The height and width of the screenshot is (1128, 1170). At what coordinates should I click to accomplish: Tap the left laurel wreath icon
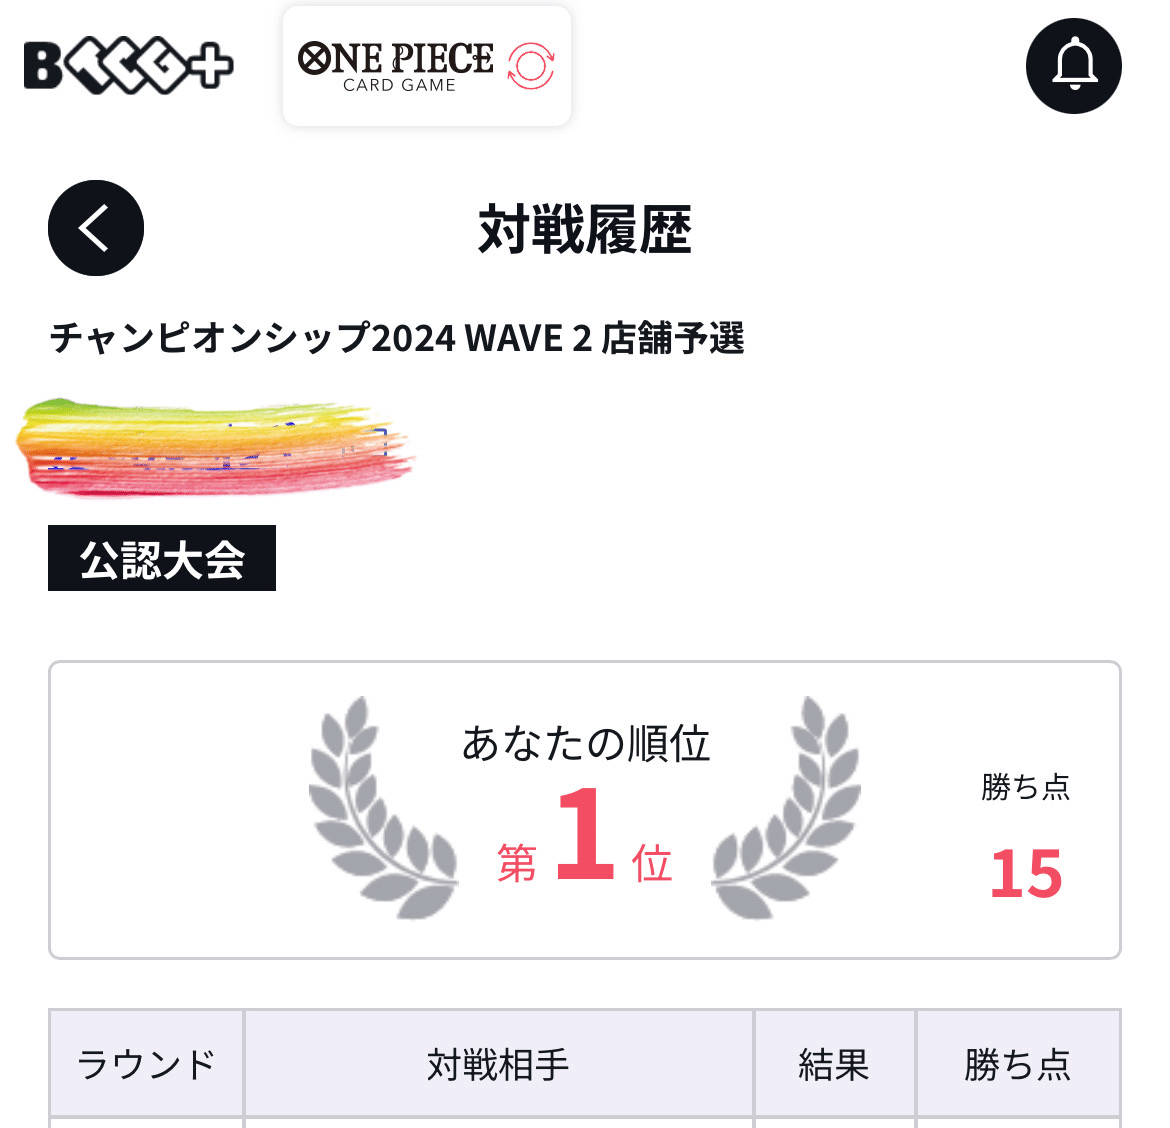point(384,808)
